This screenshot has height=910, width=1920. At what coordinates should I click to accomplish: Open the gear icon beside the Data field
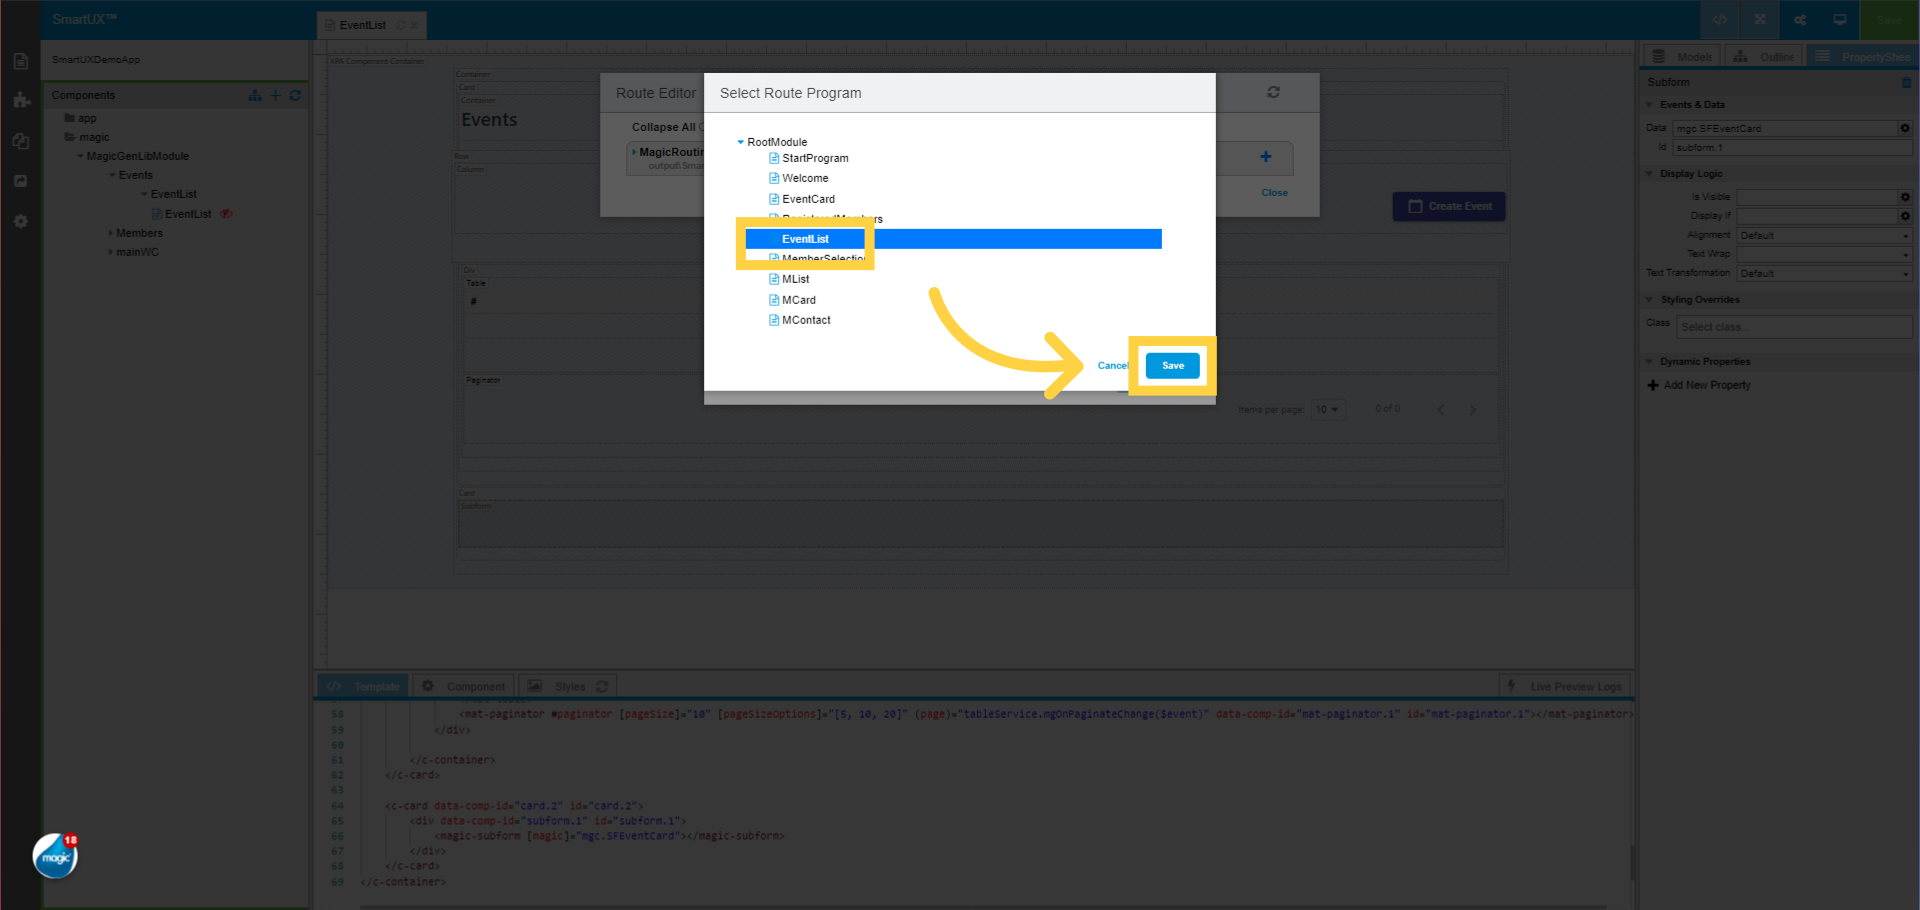point(1904,128)
